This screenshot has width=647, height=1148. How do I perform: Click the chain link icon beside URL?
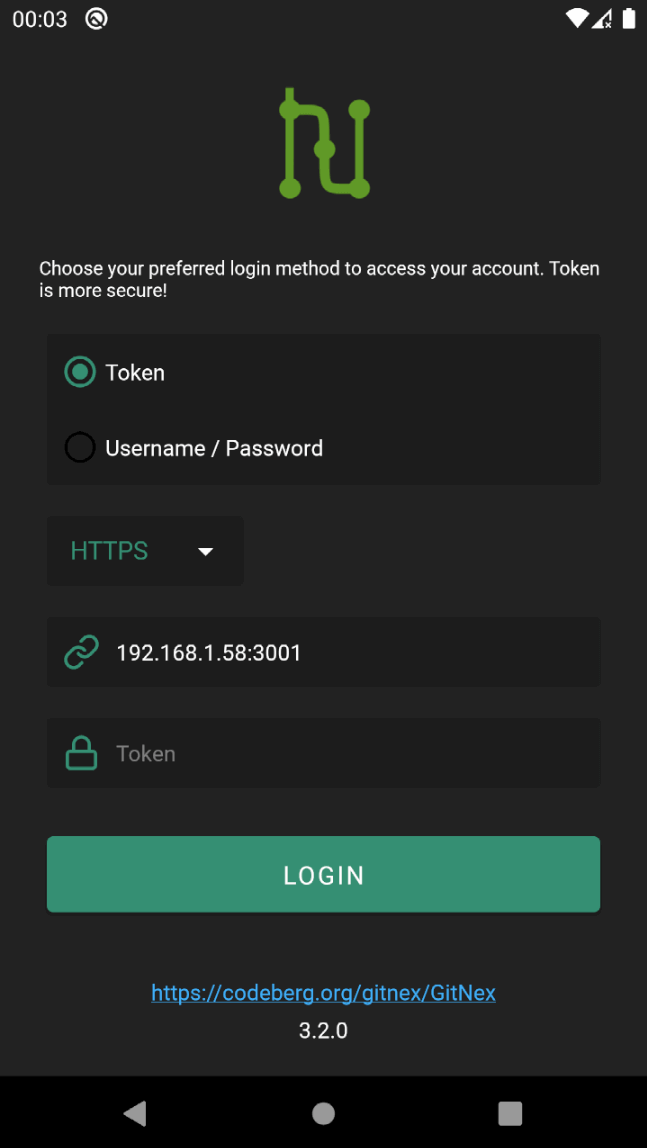(x=81, y=652)
